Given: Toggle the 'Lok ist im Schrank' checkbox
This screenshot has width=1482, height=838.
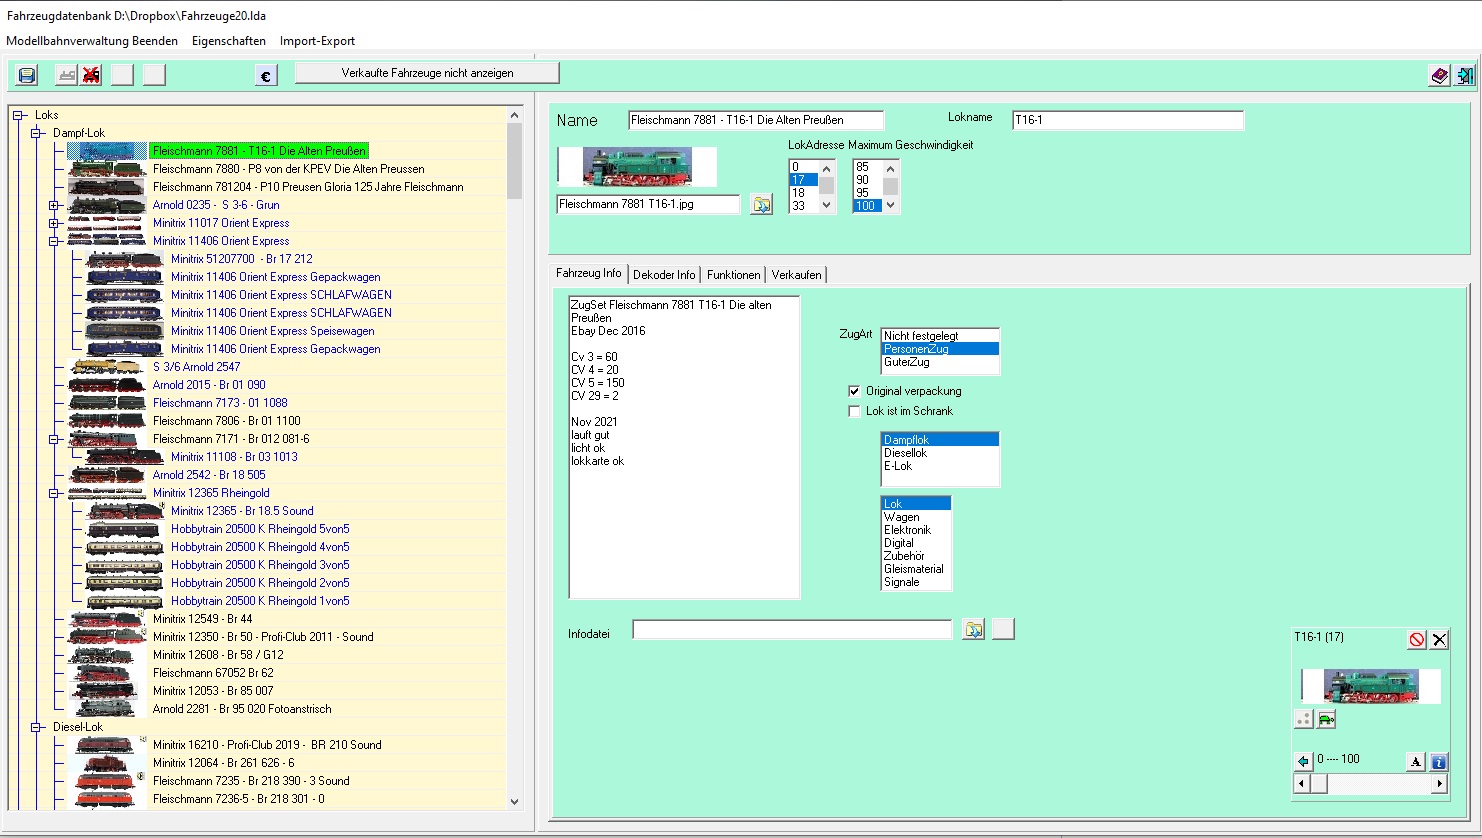Looking at the screenshot, I should [x=854, y=411].
